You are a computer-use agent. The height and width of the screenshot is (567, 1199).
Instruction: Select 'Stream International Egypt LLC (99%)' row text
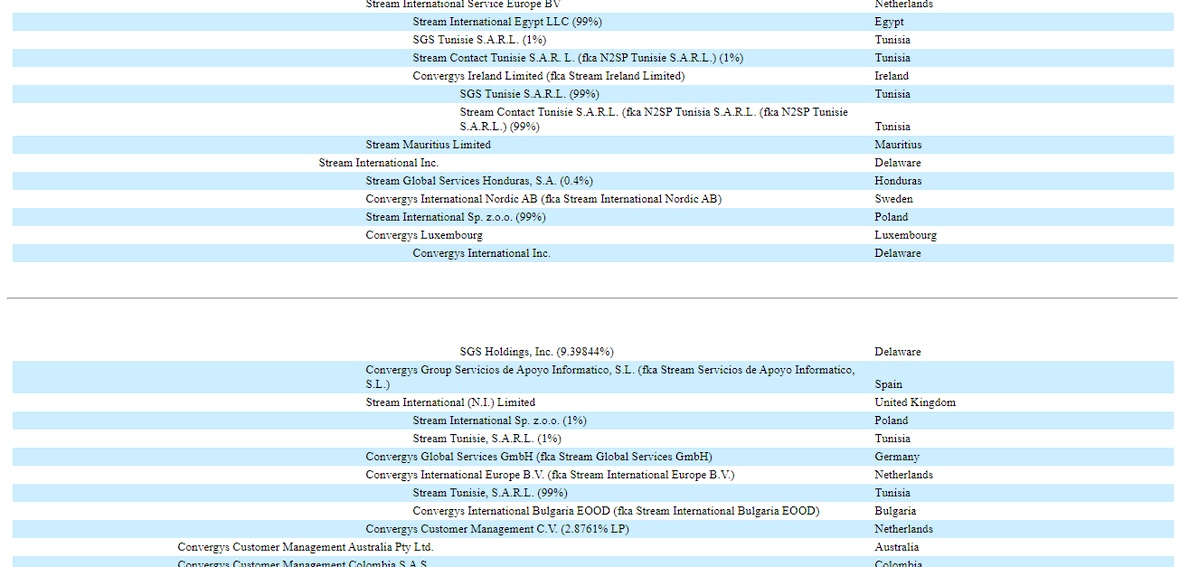click(x=507, y=22)
